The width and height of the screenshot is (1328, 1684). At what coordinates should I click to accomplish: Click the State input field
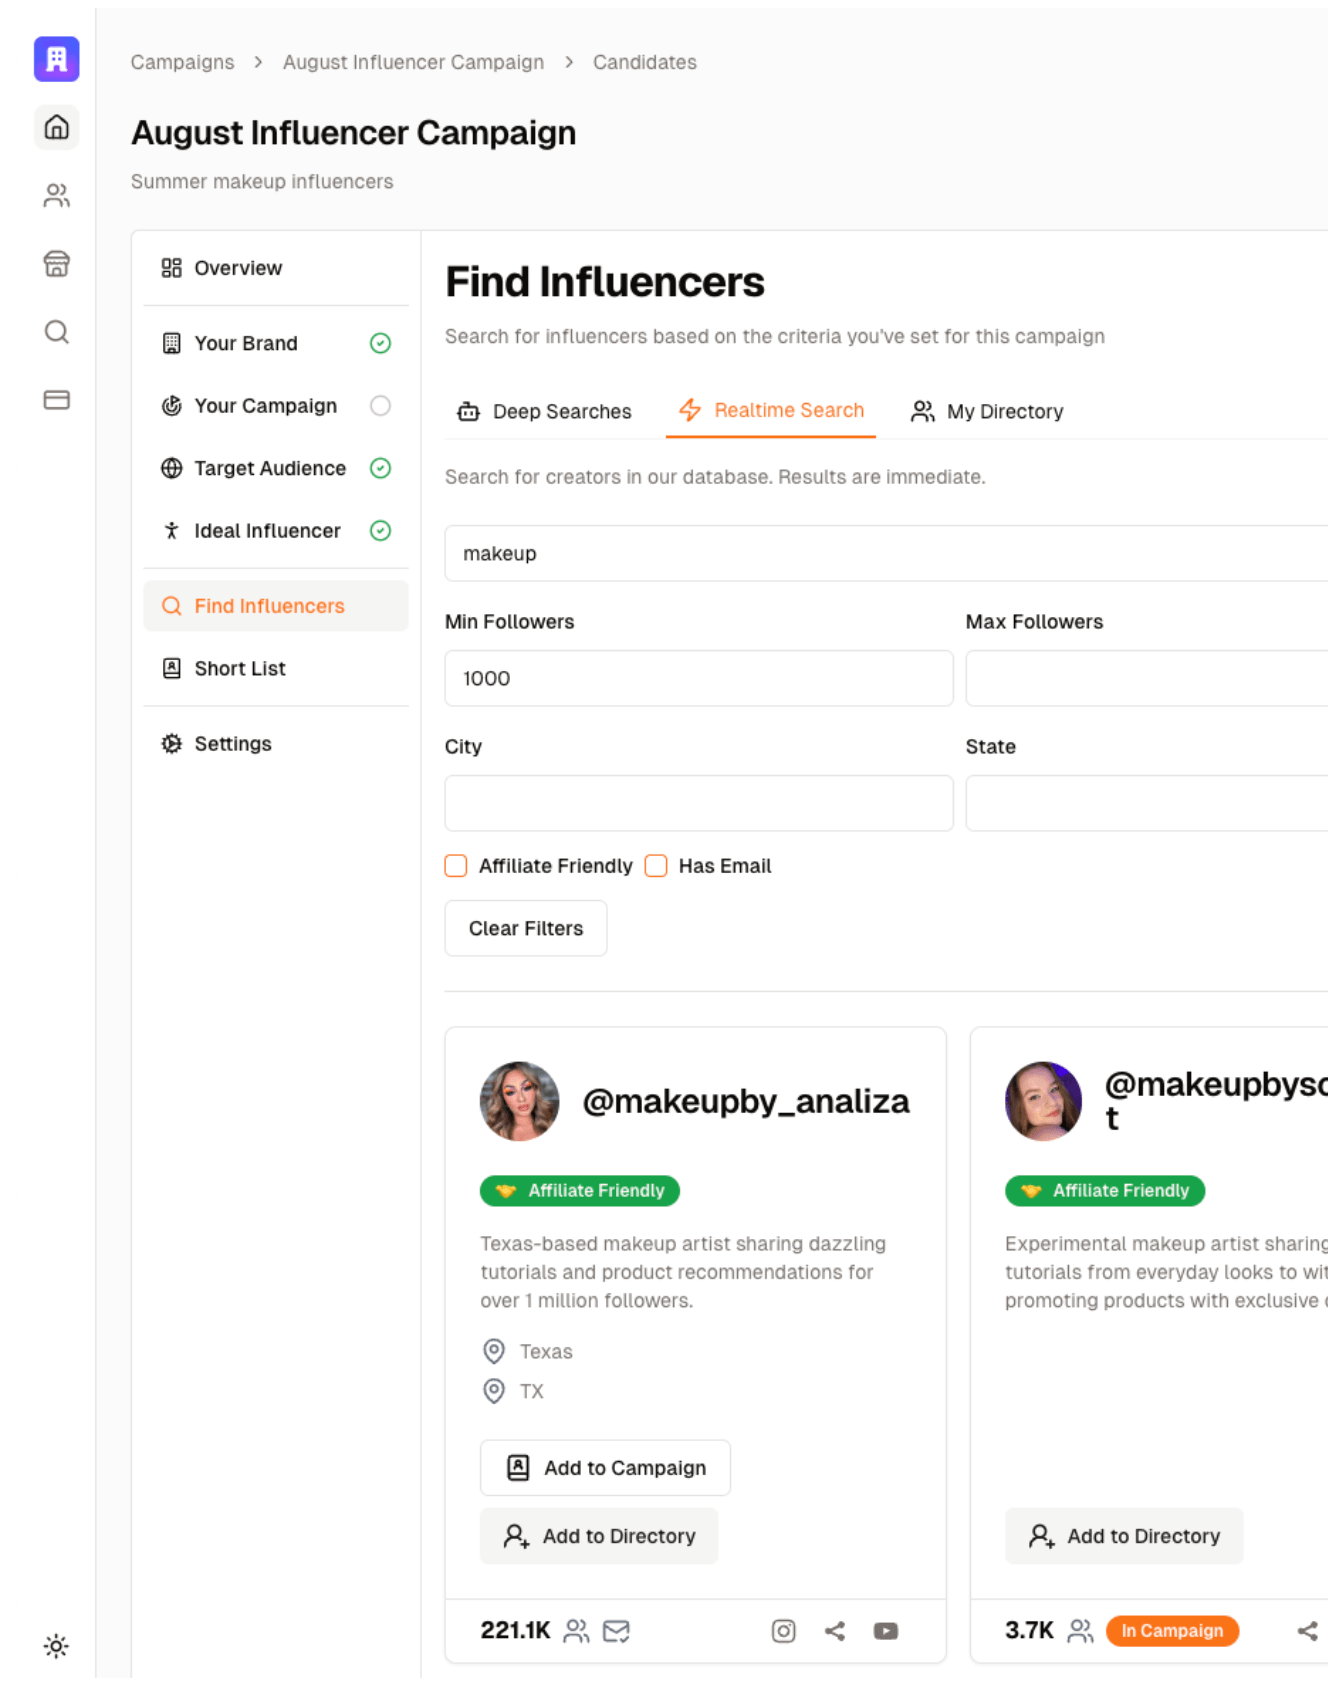1147,803
